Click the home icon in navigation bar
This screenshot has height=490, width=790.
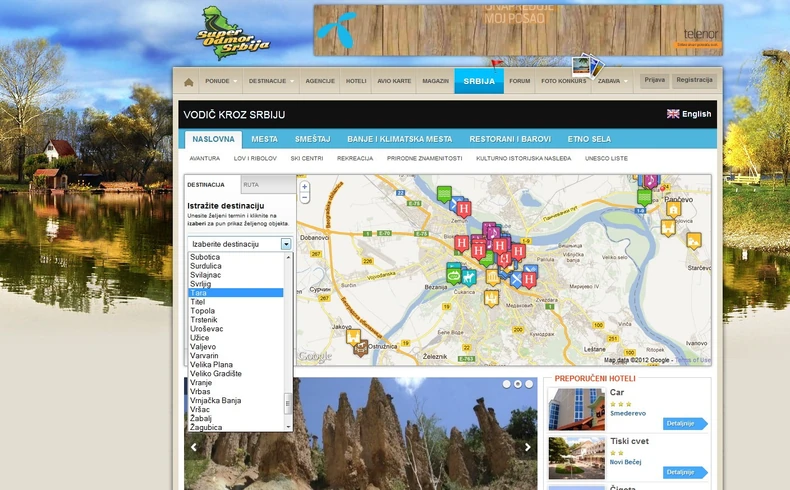click(188, 81)
